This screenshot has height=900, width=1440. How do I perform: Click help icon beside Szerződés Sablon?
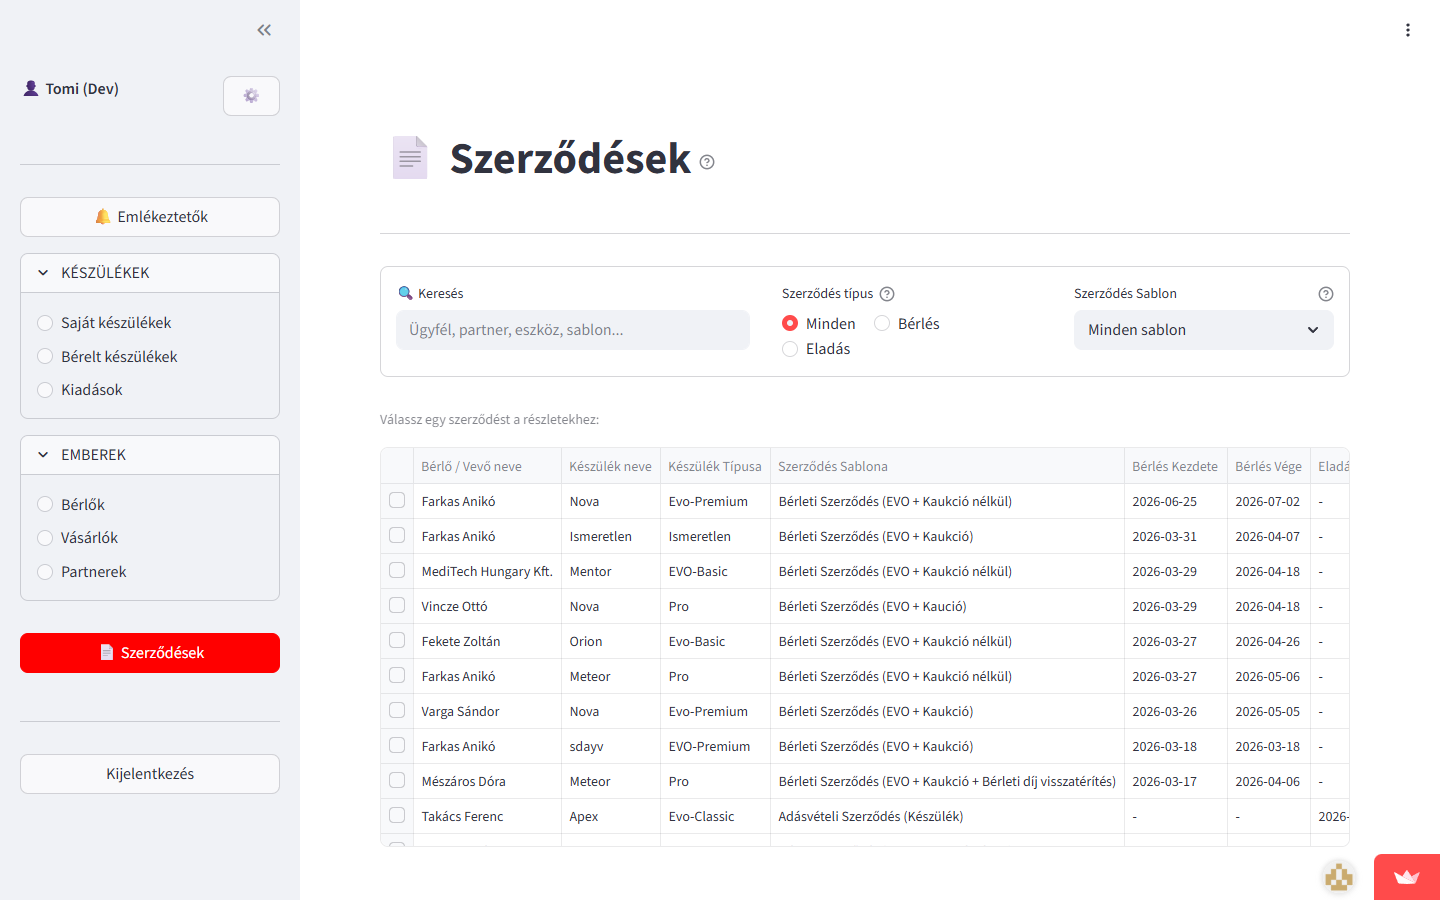(x=1325, y=294)
